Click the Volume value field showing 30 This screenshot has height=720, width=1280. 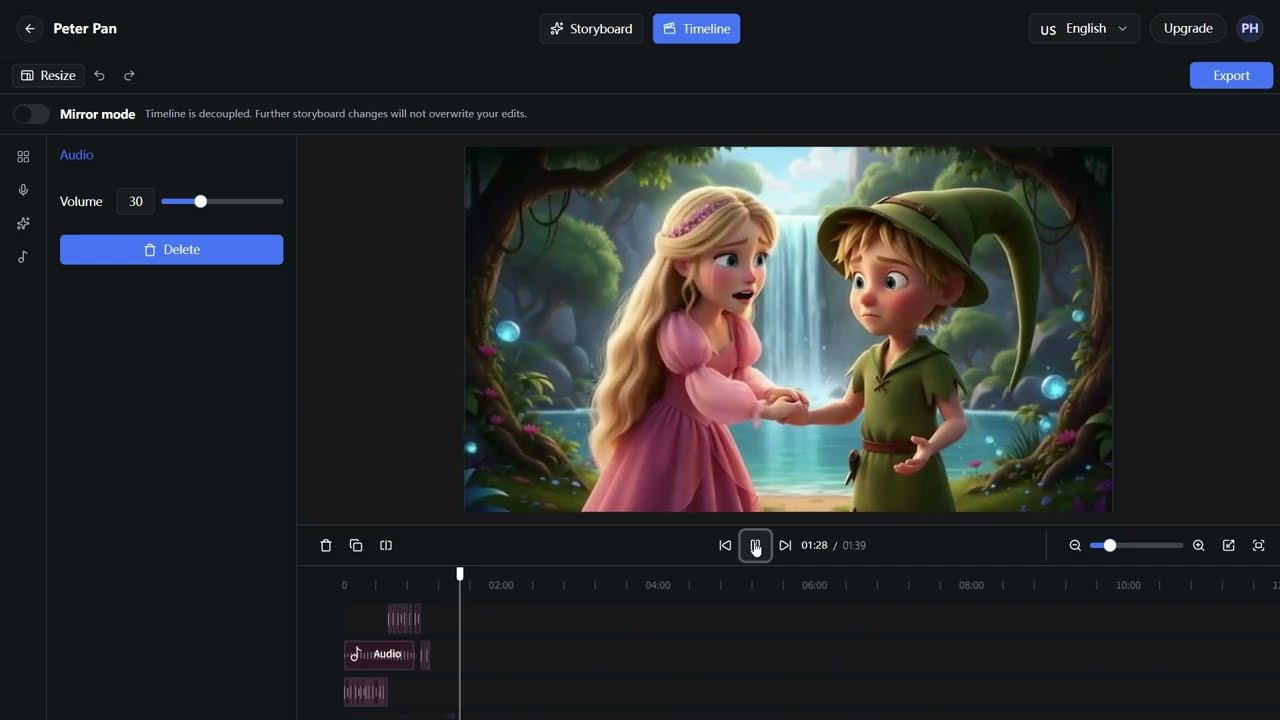click(x=135, y=201)
